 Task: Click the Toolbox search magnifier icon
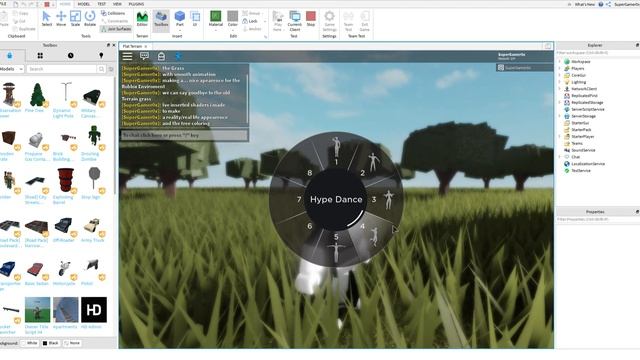coord(101,69)
